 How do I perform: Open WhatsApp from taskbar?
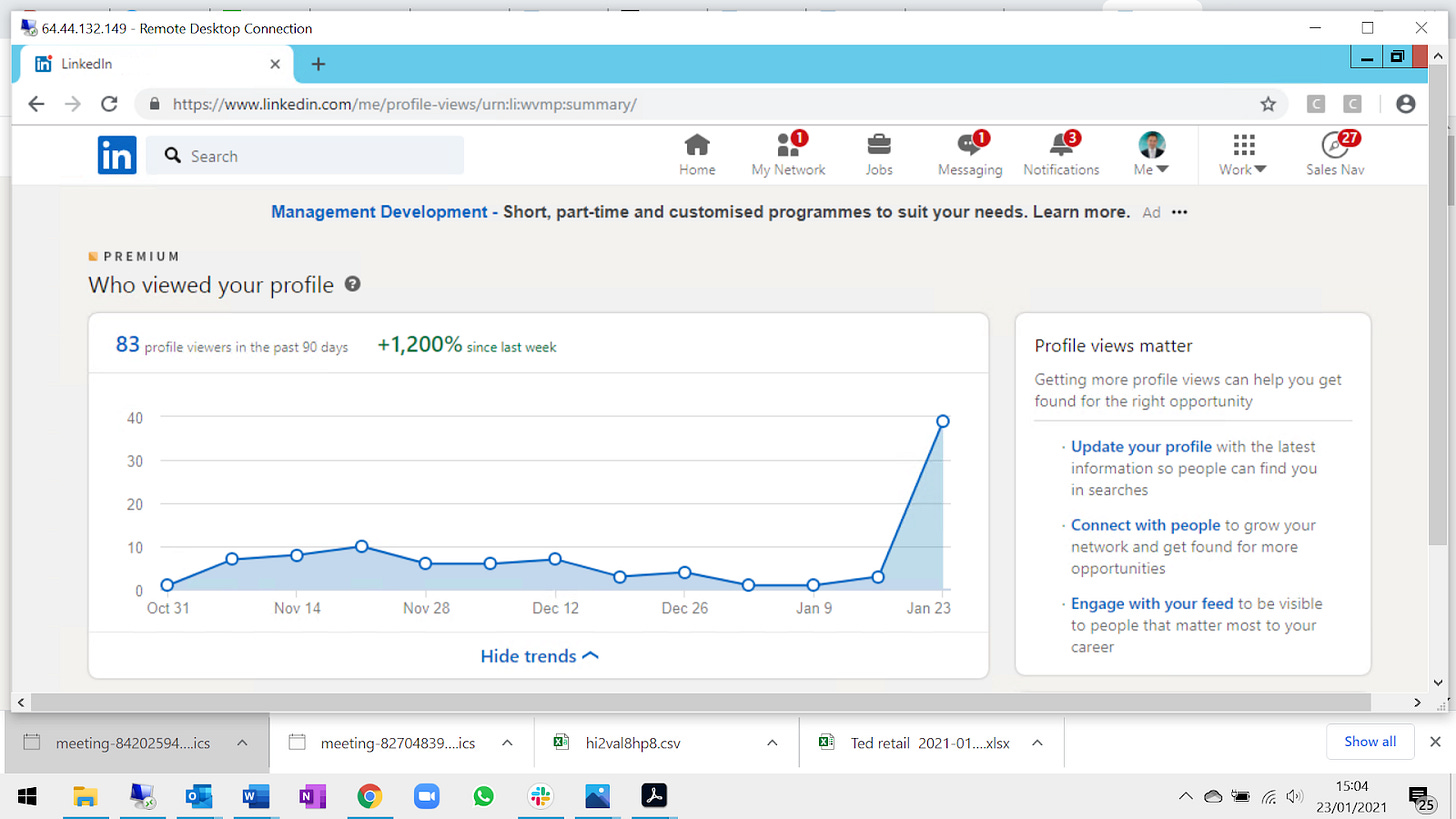(484, 796)
